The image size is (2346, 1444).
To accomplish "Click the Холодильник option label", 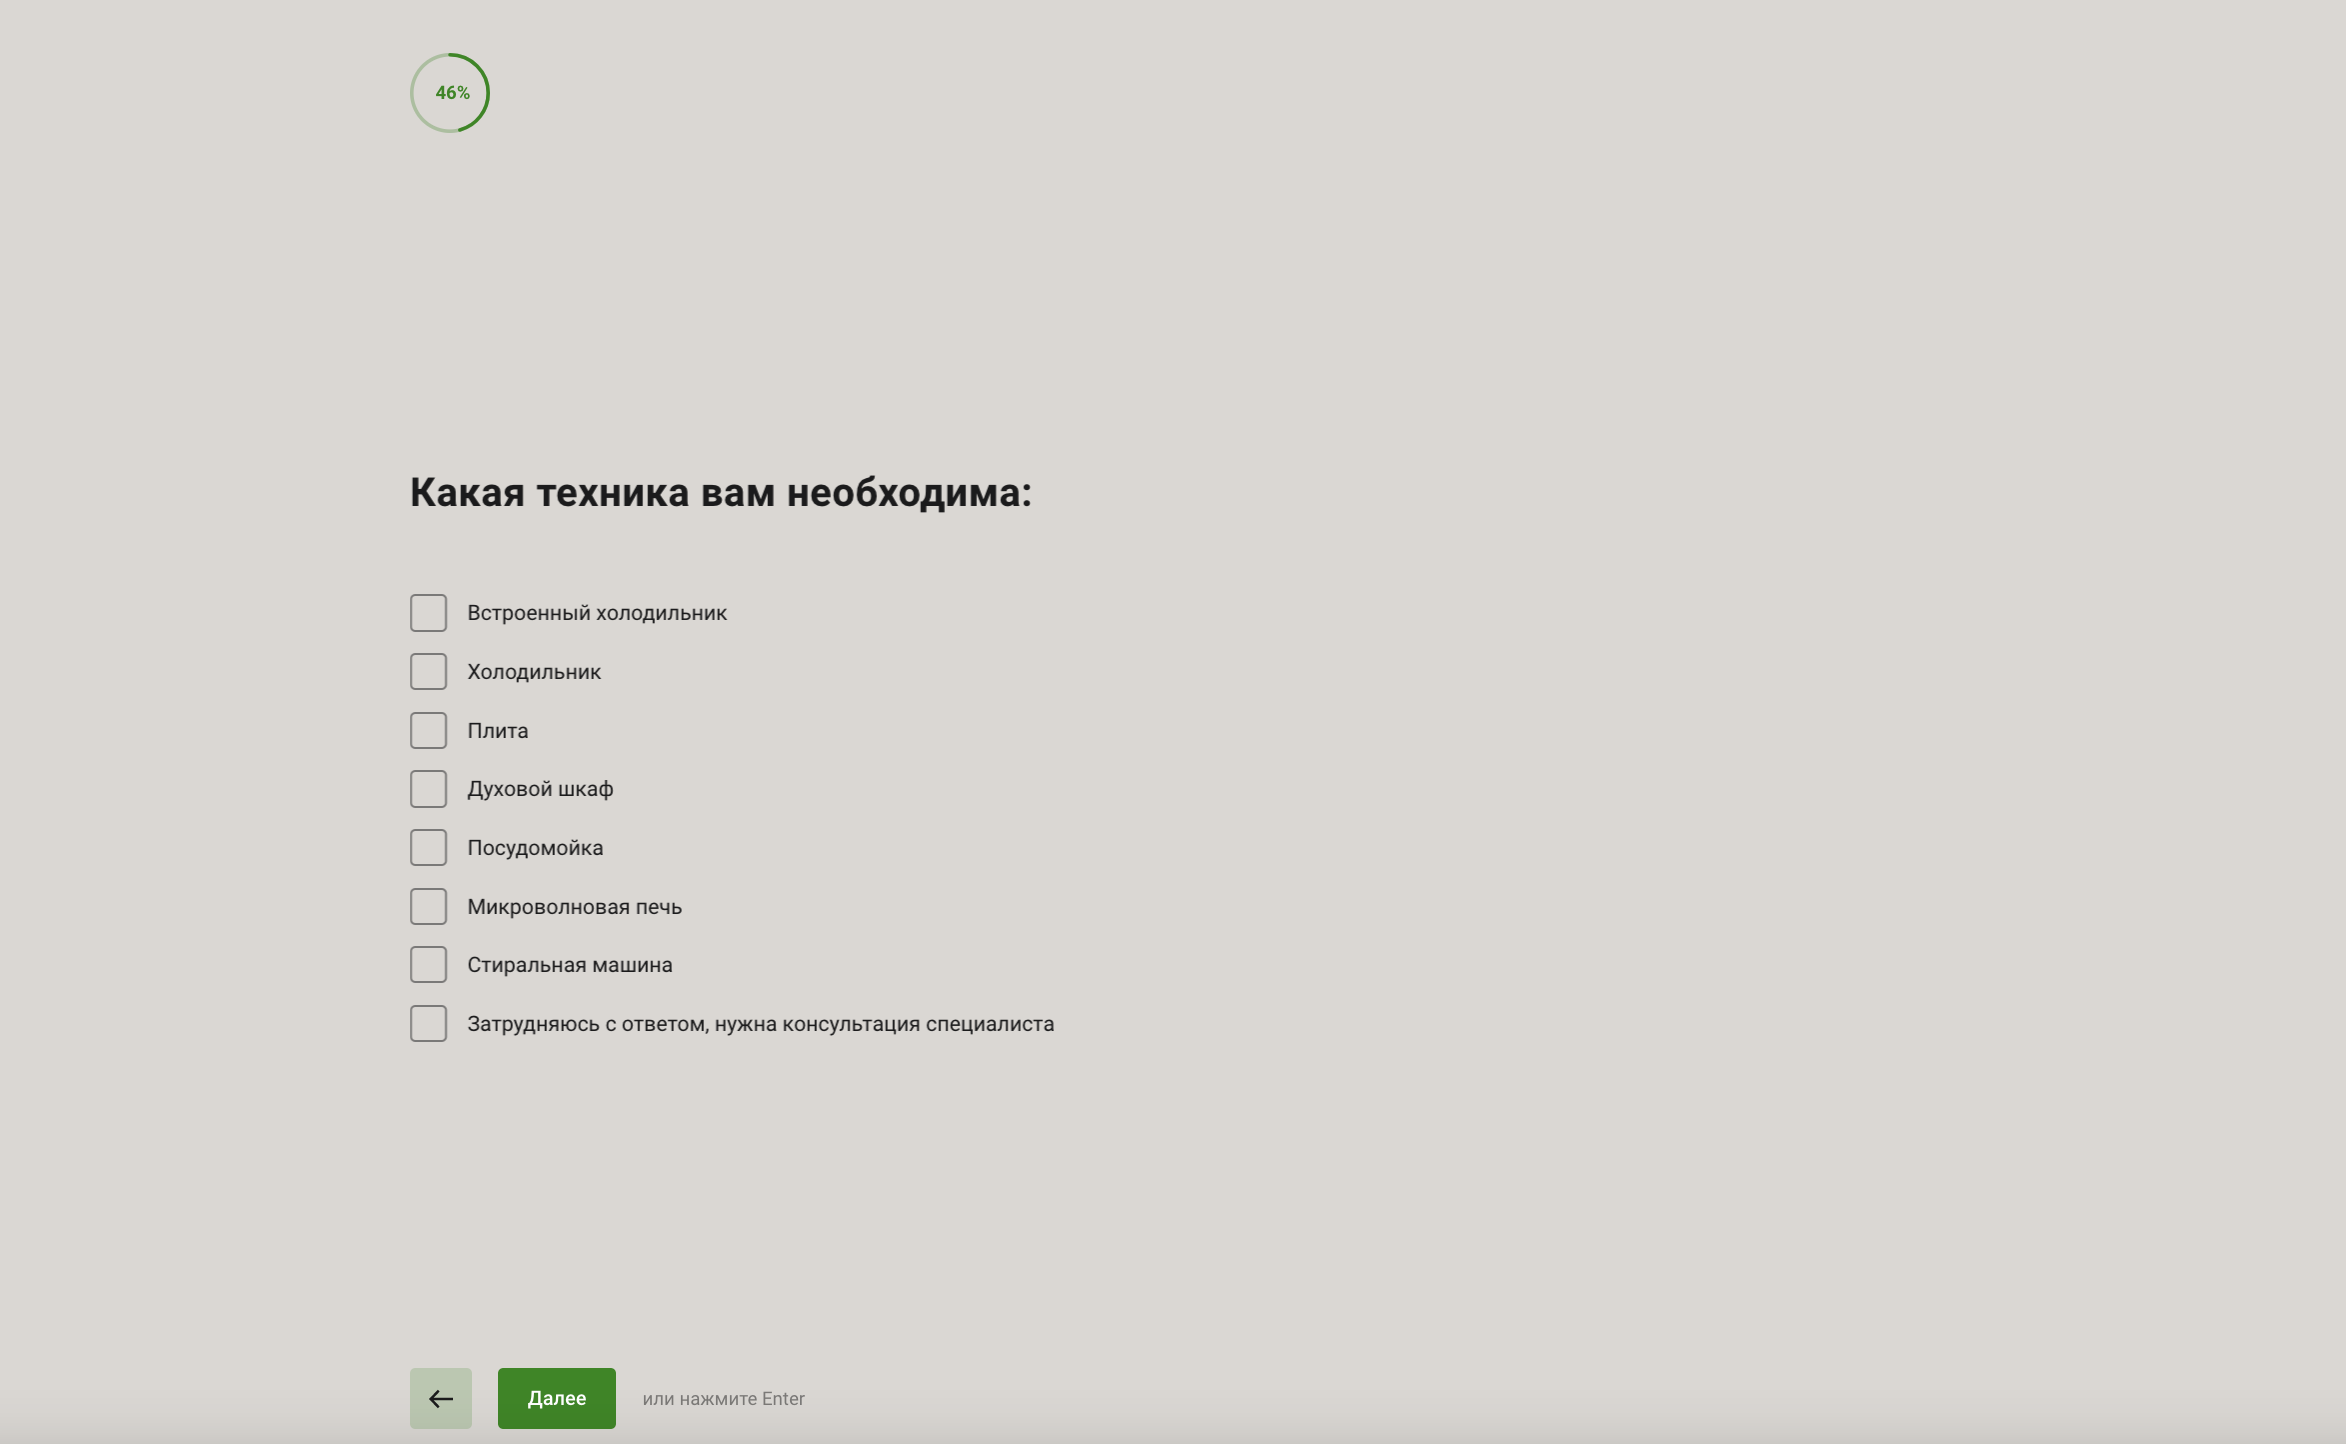I will [533, 672].
